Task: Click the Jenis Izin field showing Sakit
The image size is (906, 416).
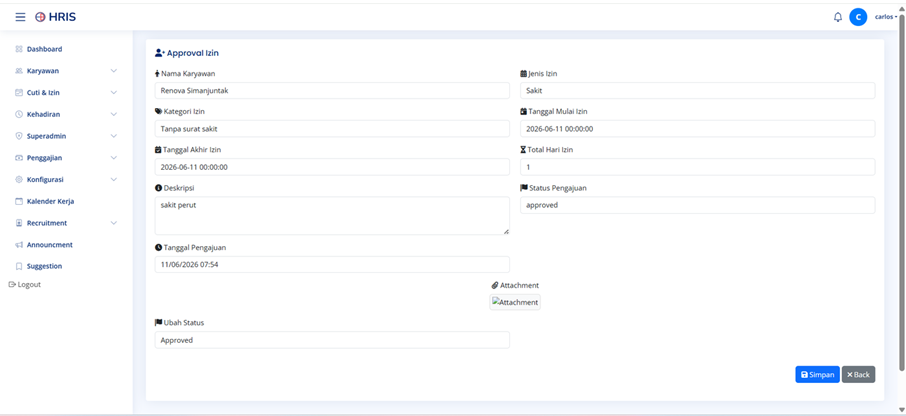Action: pyautogui.click(x=697, y=91)
